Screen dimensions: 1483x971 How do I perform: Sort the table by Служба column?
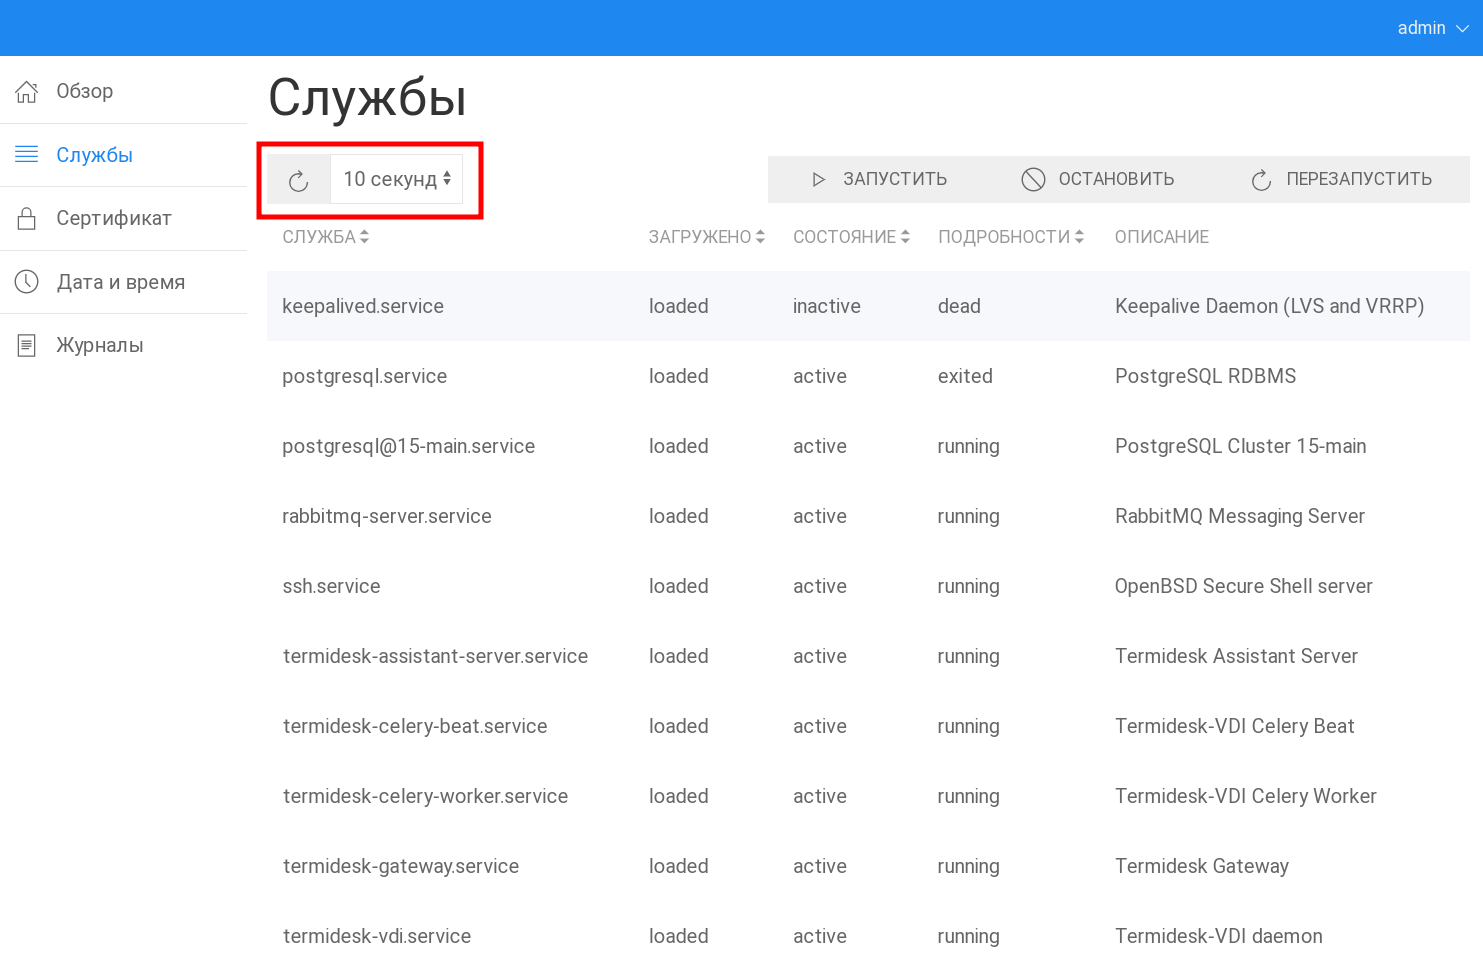325,237
